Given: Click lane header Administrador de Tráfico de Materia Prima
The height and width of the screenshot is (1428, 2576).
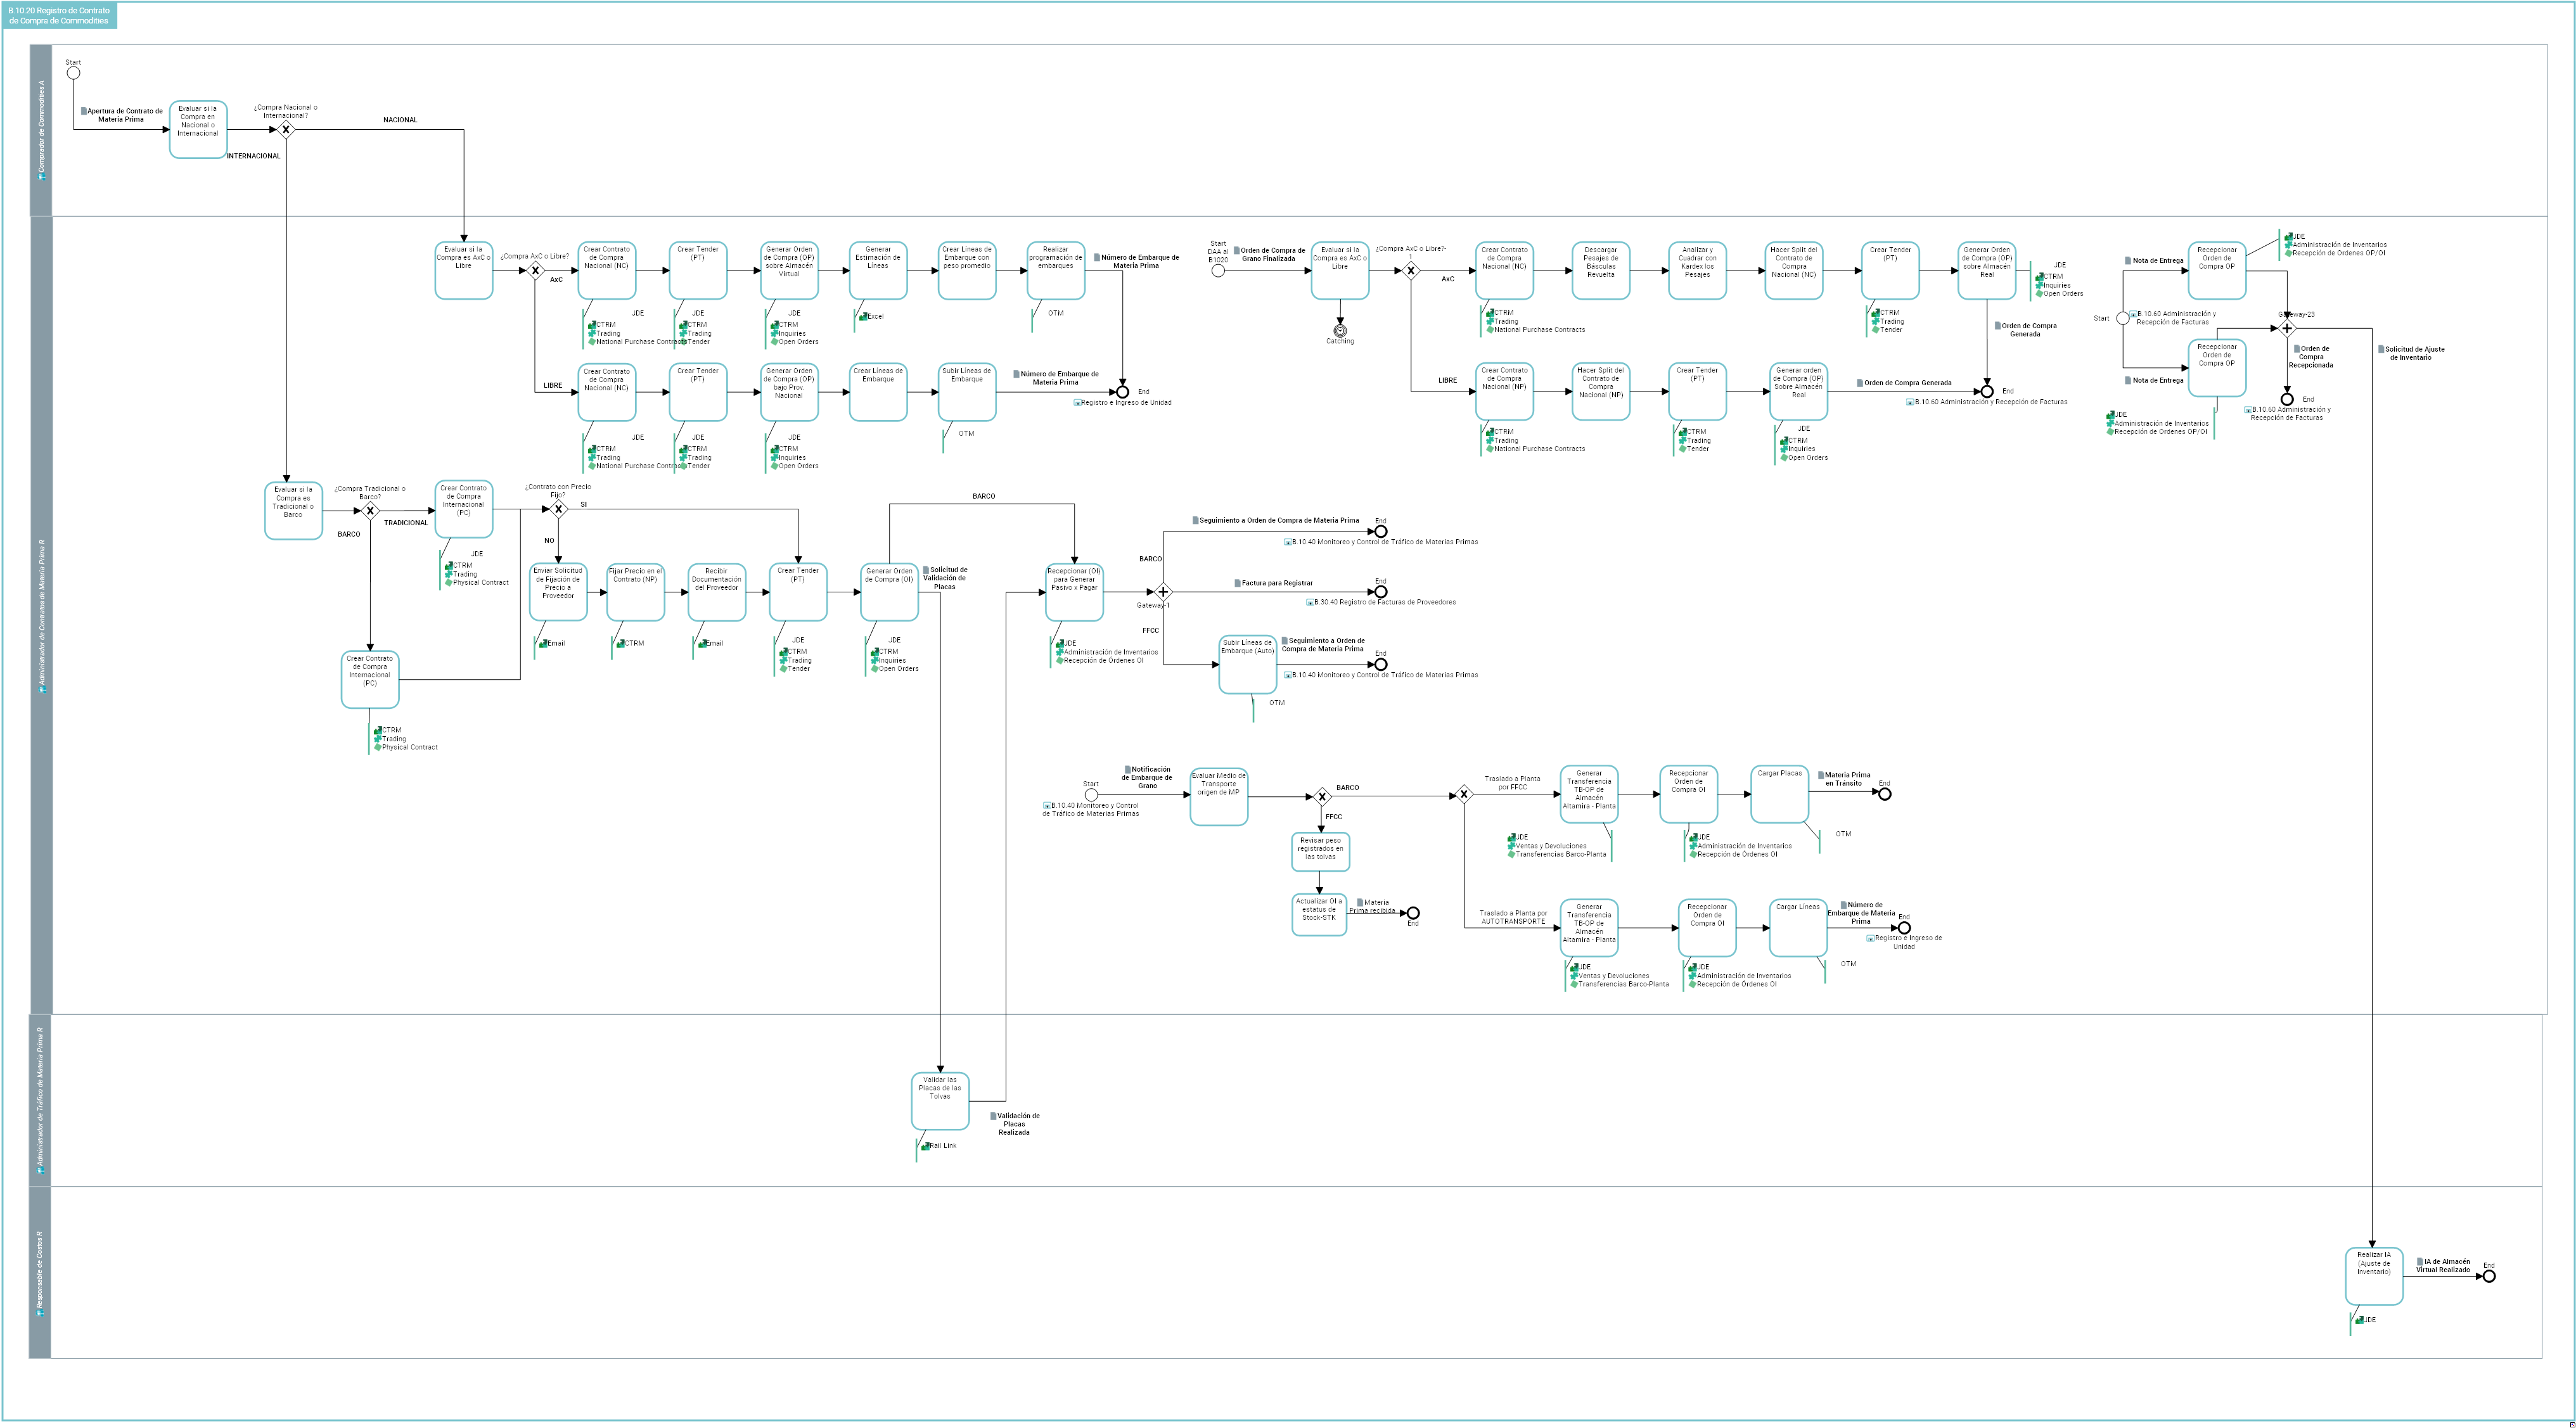Looking at the screenshot, I should (40, 1100).
